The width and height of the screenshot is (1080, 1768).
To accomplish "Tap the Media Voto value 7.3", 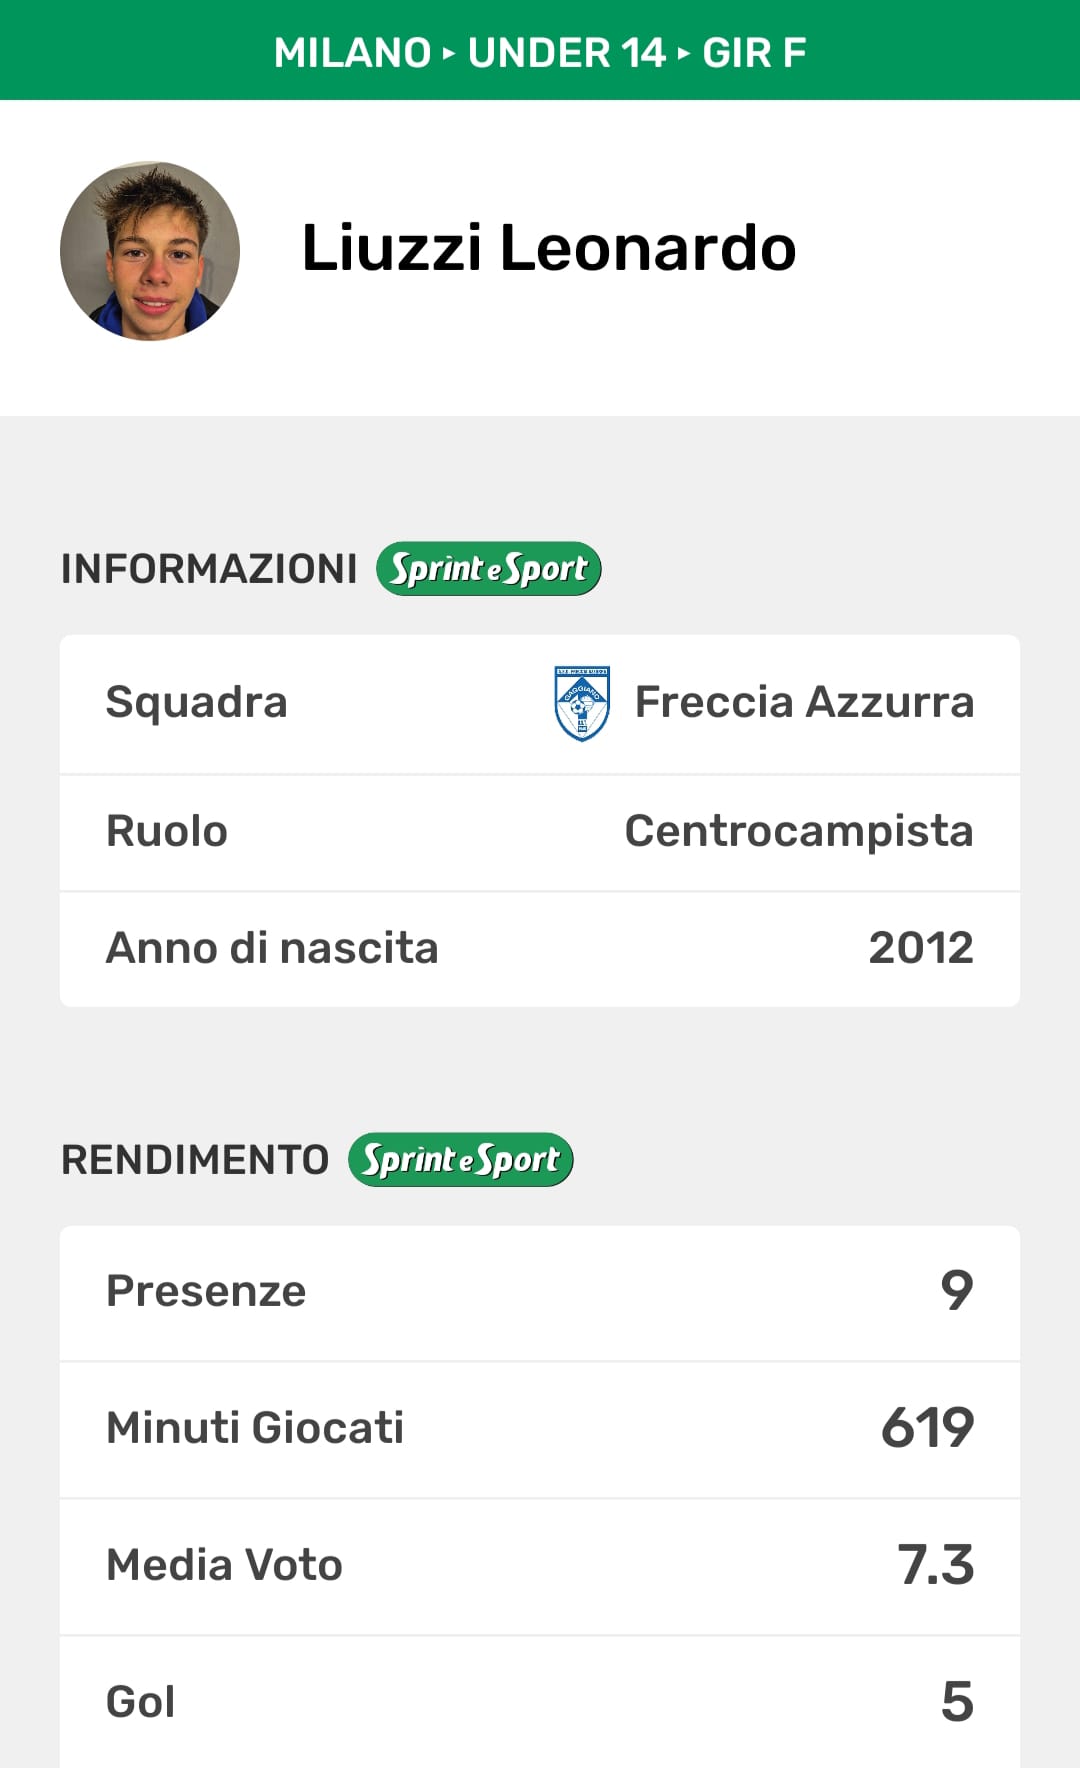I will 935,1565.
